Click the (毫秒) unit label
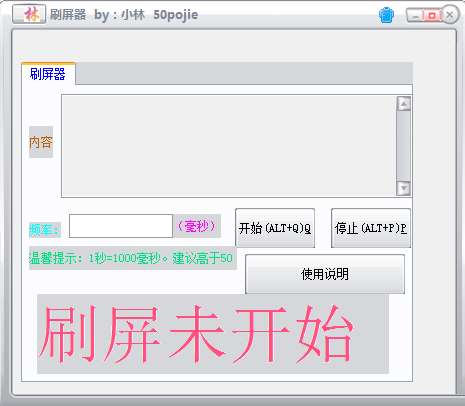The width and height of the screenshot is (465, 406). click(x=197, y=226)
